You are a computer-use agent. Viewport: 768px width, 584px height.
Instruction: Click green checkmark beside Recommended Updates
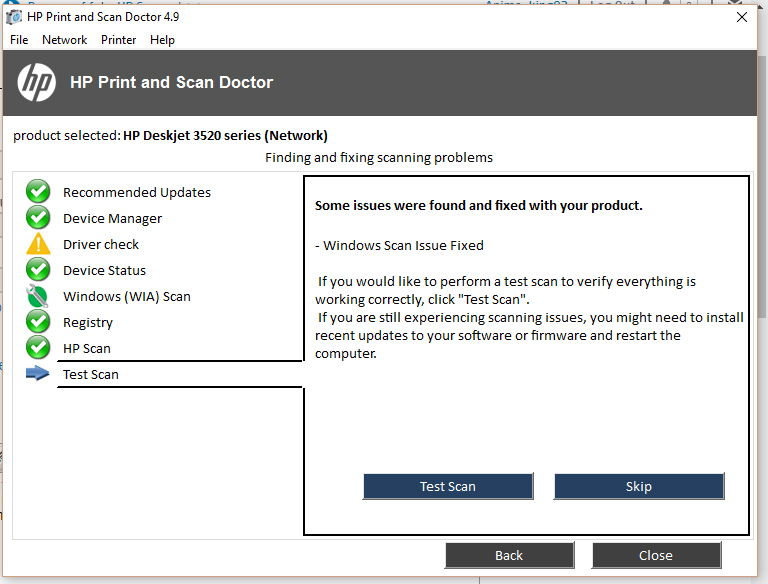pos(38,192)
